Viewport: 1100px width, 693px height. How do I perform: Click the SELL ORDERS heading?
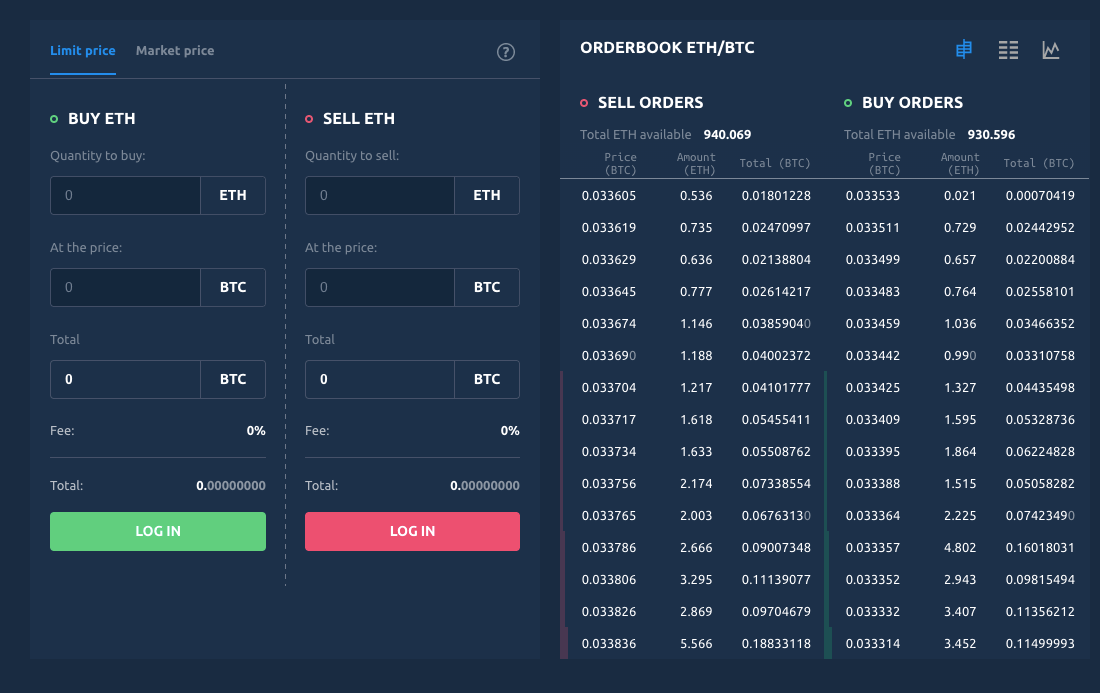point(650,102)
